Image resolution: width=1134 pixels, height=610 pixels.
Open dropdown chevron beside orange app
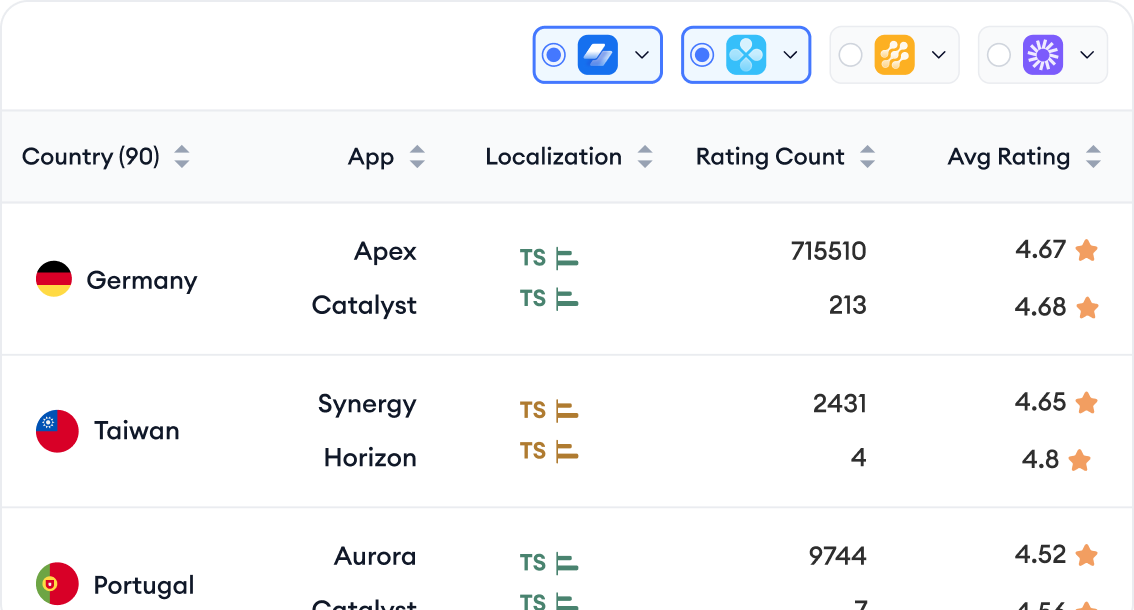(939, 55)
